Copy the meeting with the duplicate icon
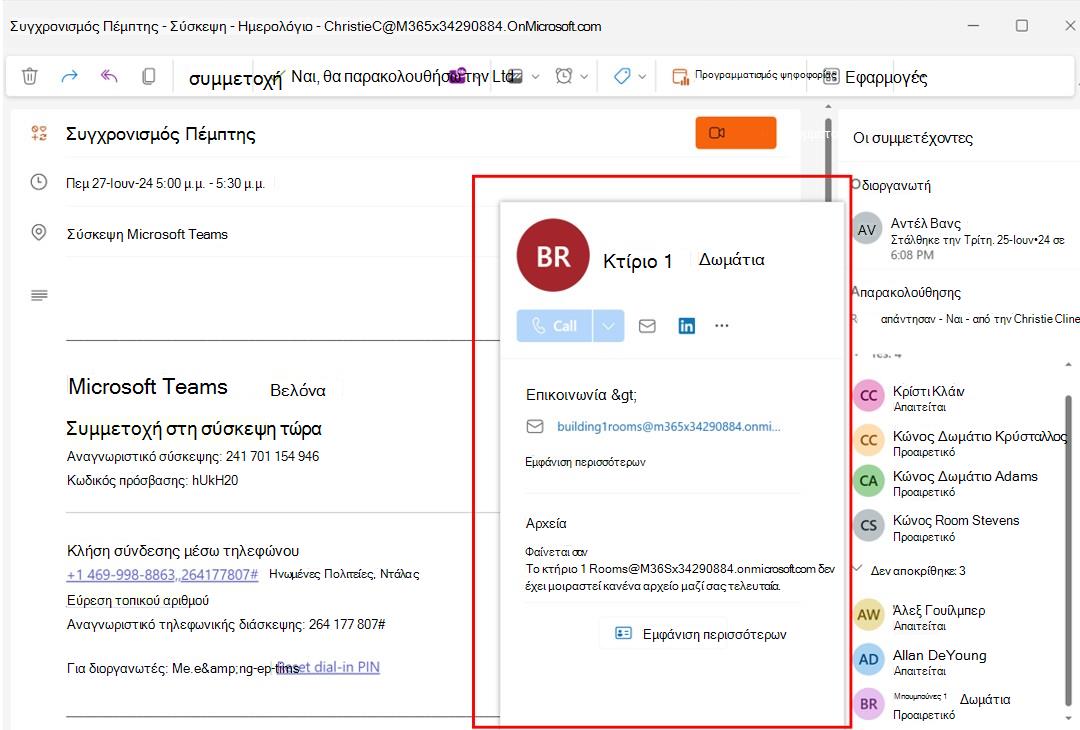Viewport: 1080px width, 730px height. tap(148, 76)
